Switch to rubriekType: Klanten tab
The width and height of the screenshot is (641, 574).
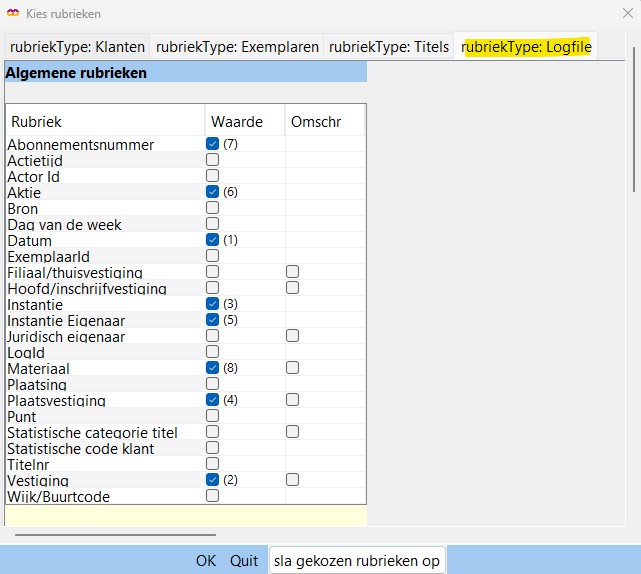coord(77,47)
